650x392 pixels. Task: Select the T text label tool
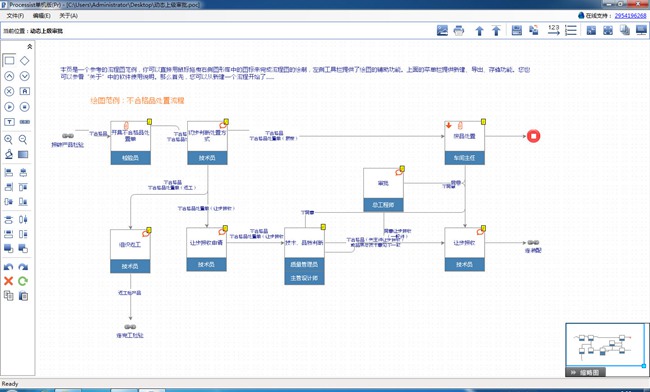(x=9, y=122)
